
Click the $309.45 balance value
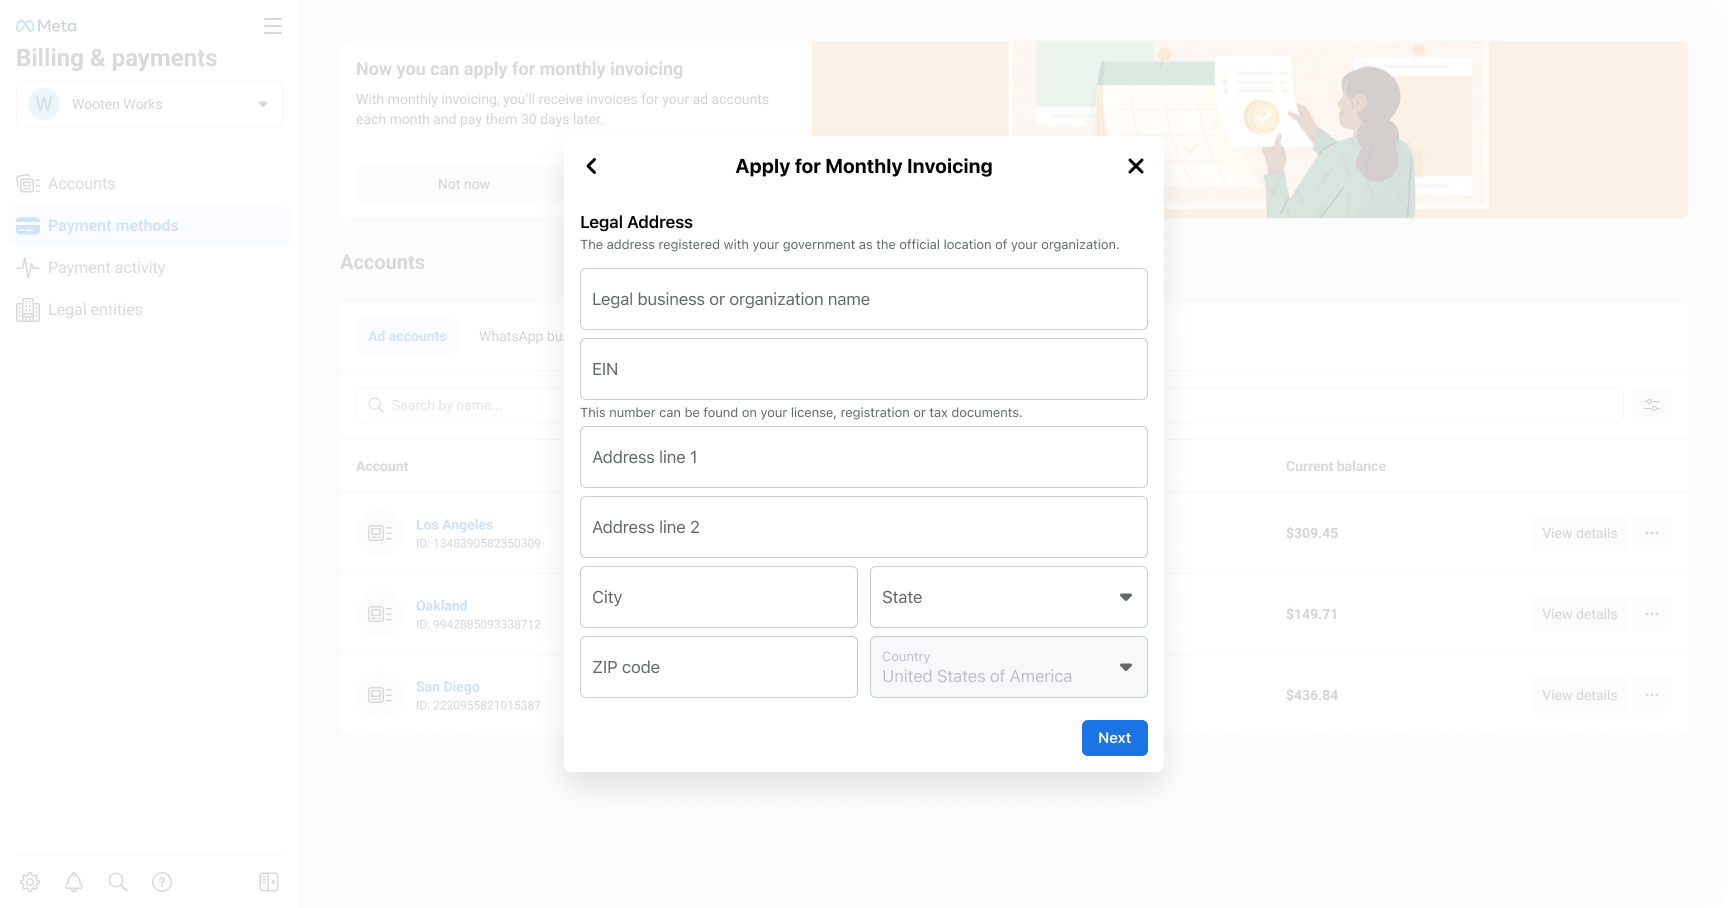tap(1312, 533)
